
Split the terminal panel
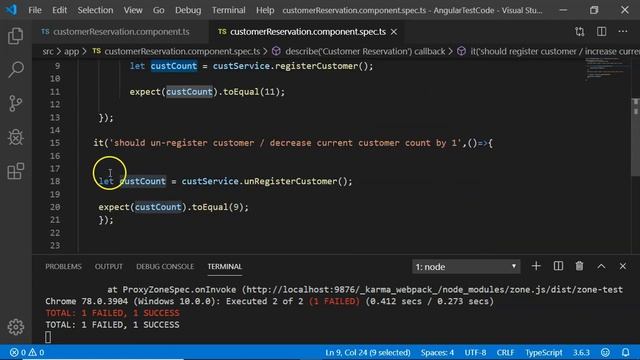coord(558,266)
